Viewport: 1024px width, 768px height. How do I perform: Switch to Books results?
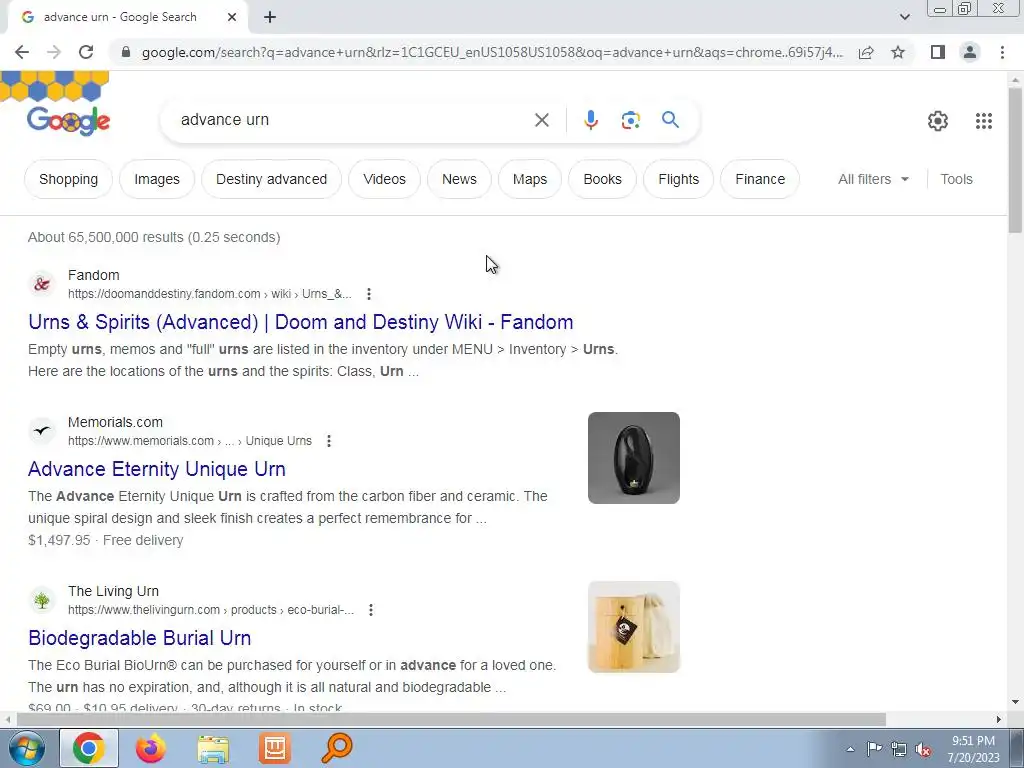tap(602, 179)
